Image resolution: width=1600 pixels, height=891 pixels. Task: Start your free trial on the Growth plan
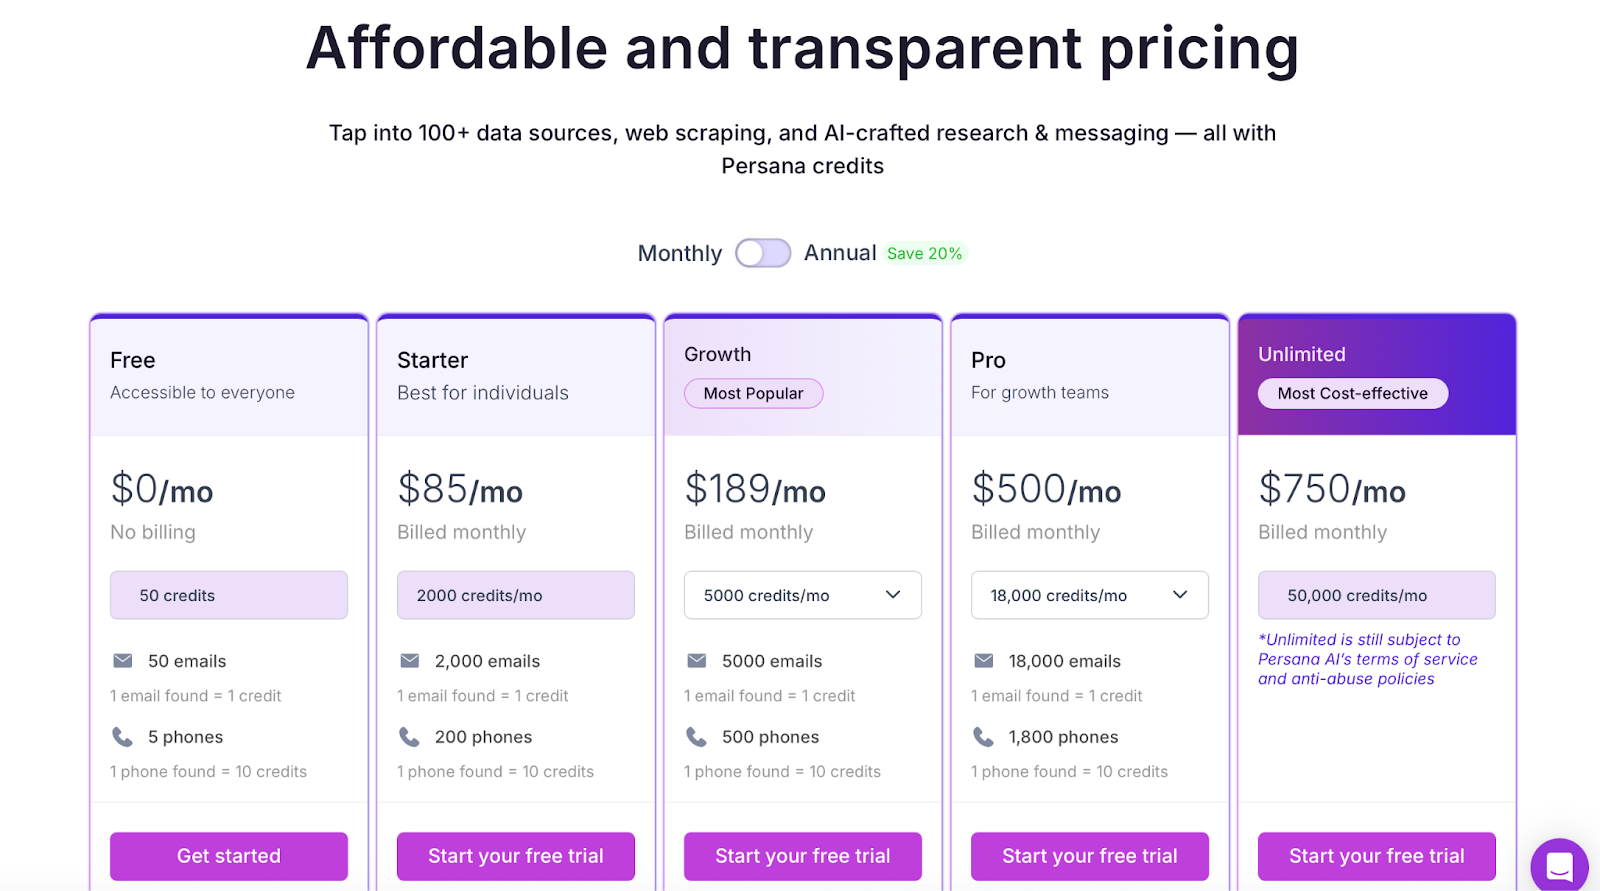(x=802, y=856)
